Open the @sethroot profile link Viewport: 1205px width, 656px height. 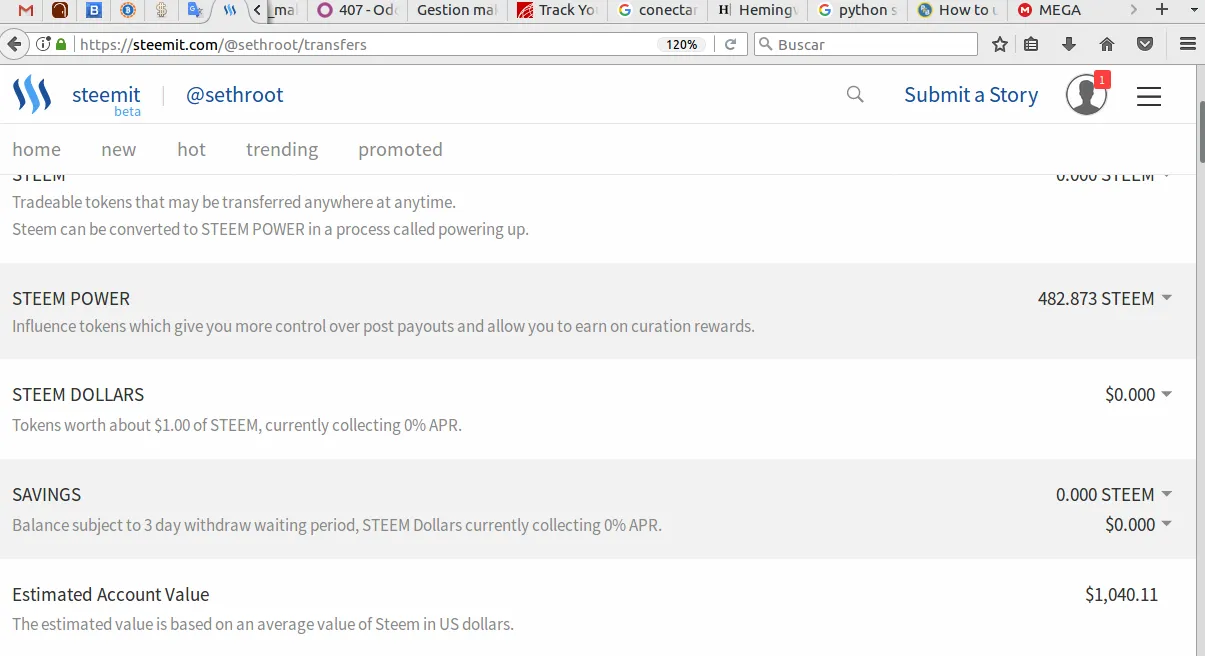[x=235, y=95]
